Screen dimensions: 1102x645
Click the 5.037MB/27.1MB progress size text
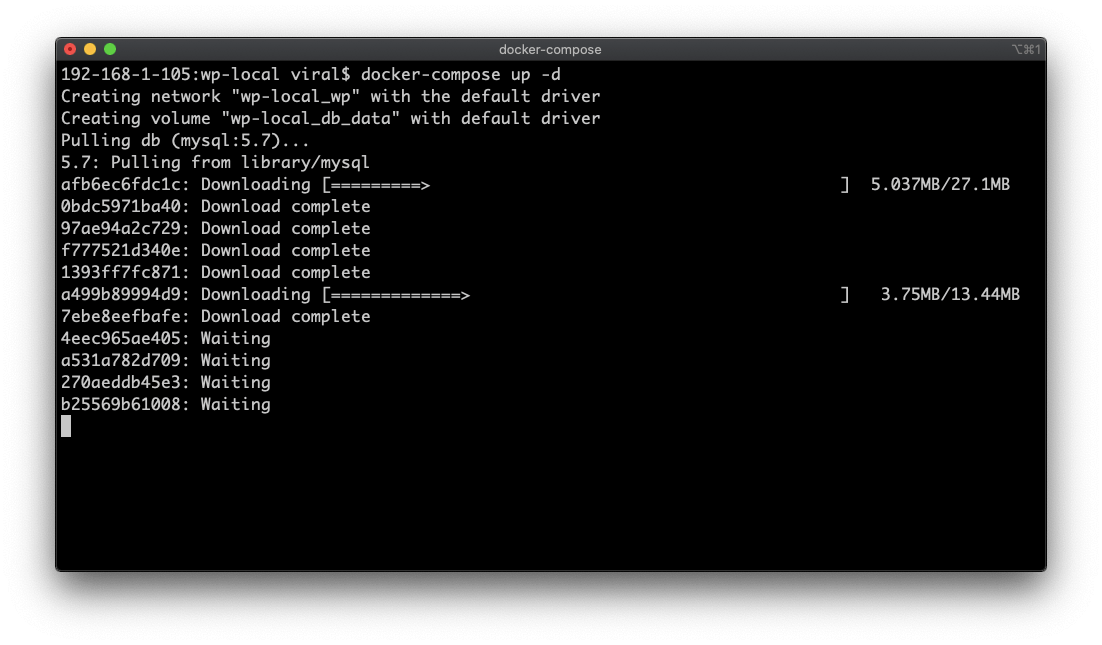click(940, 185)
